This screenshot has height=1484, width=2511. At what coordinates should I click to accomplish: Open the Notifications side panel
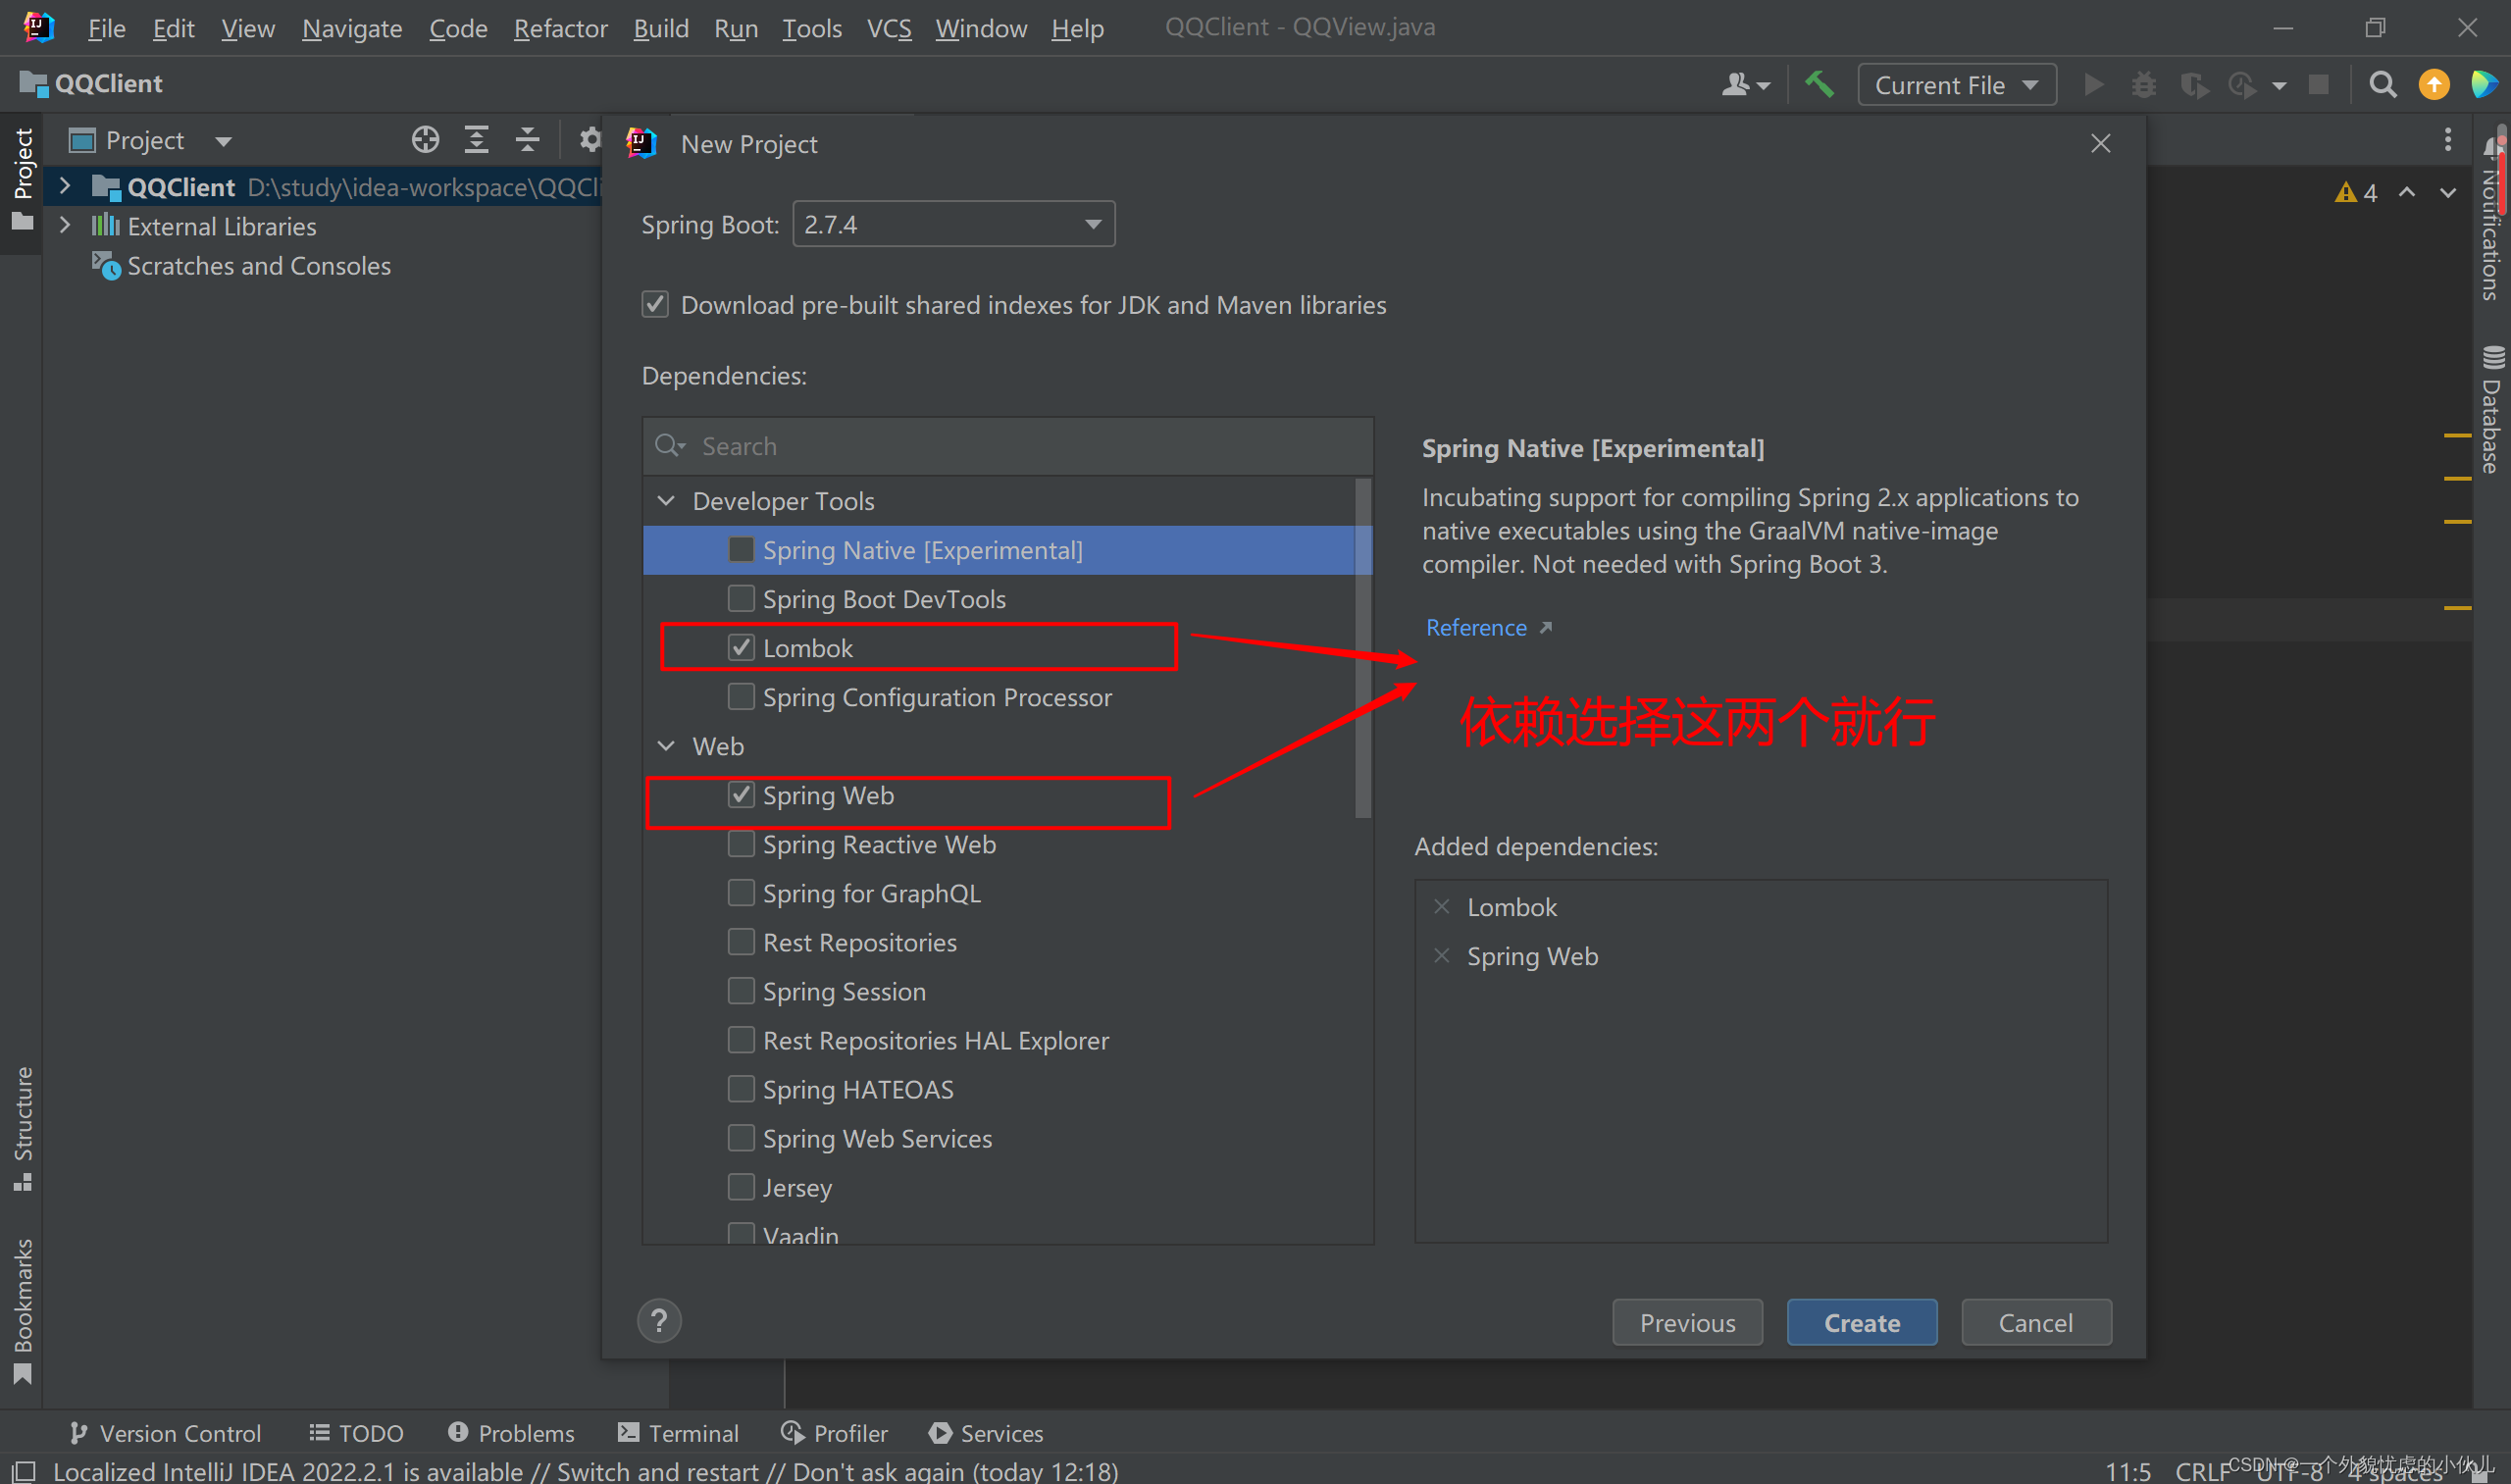pyautogui.click(x=2490, y=219)
